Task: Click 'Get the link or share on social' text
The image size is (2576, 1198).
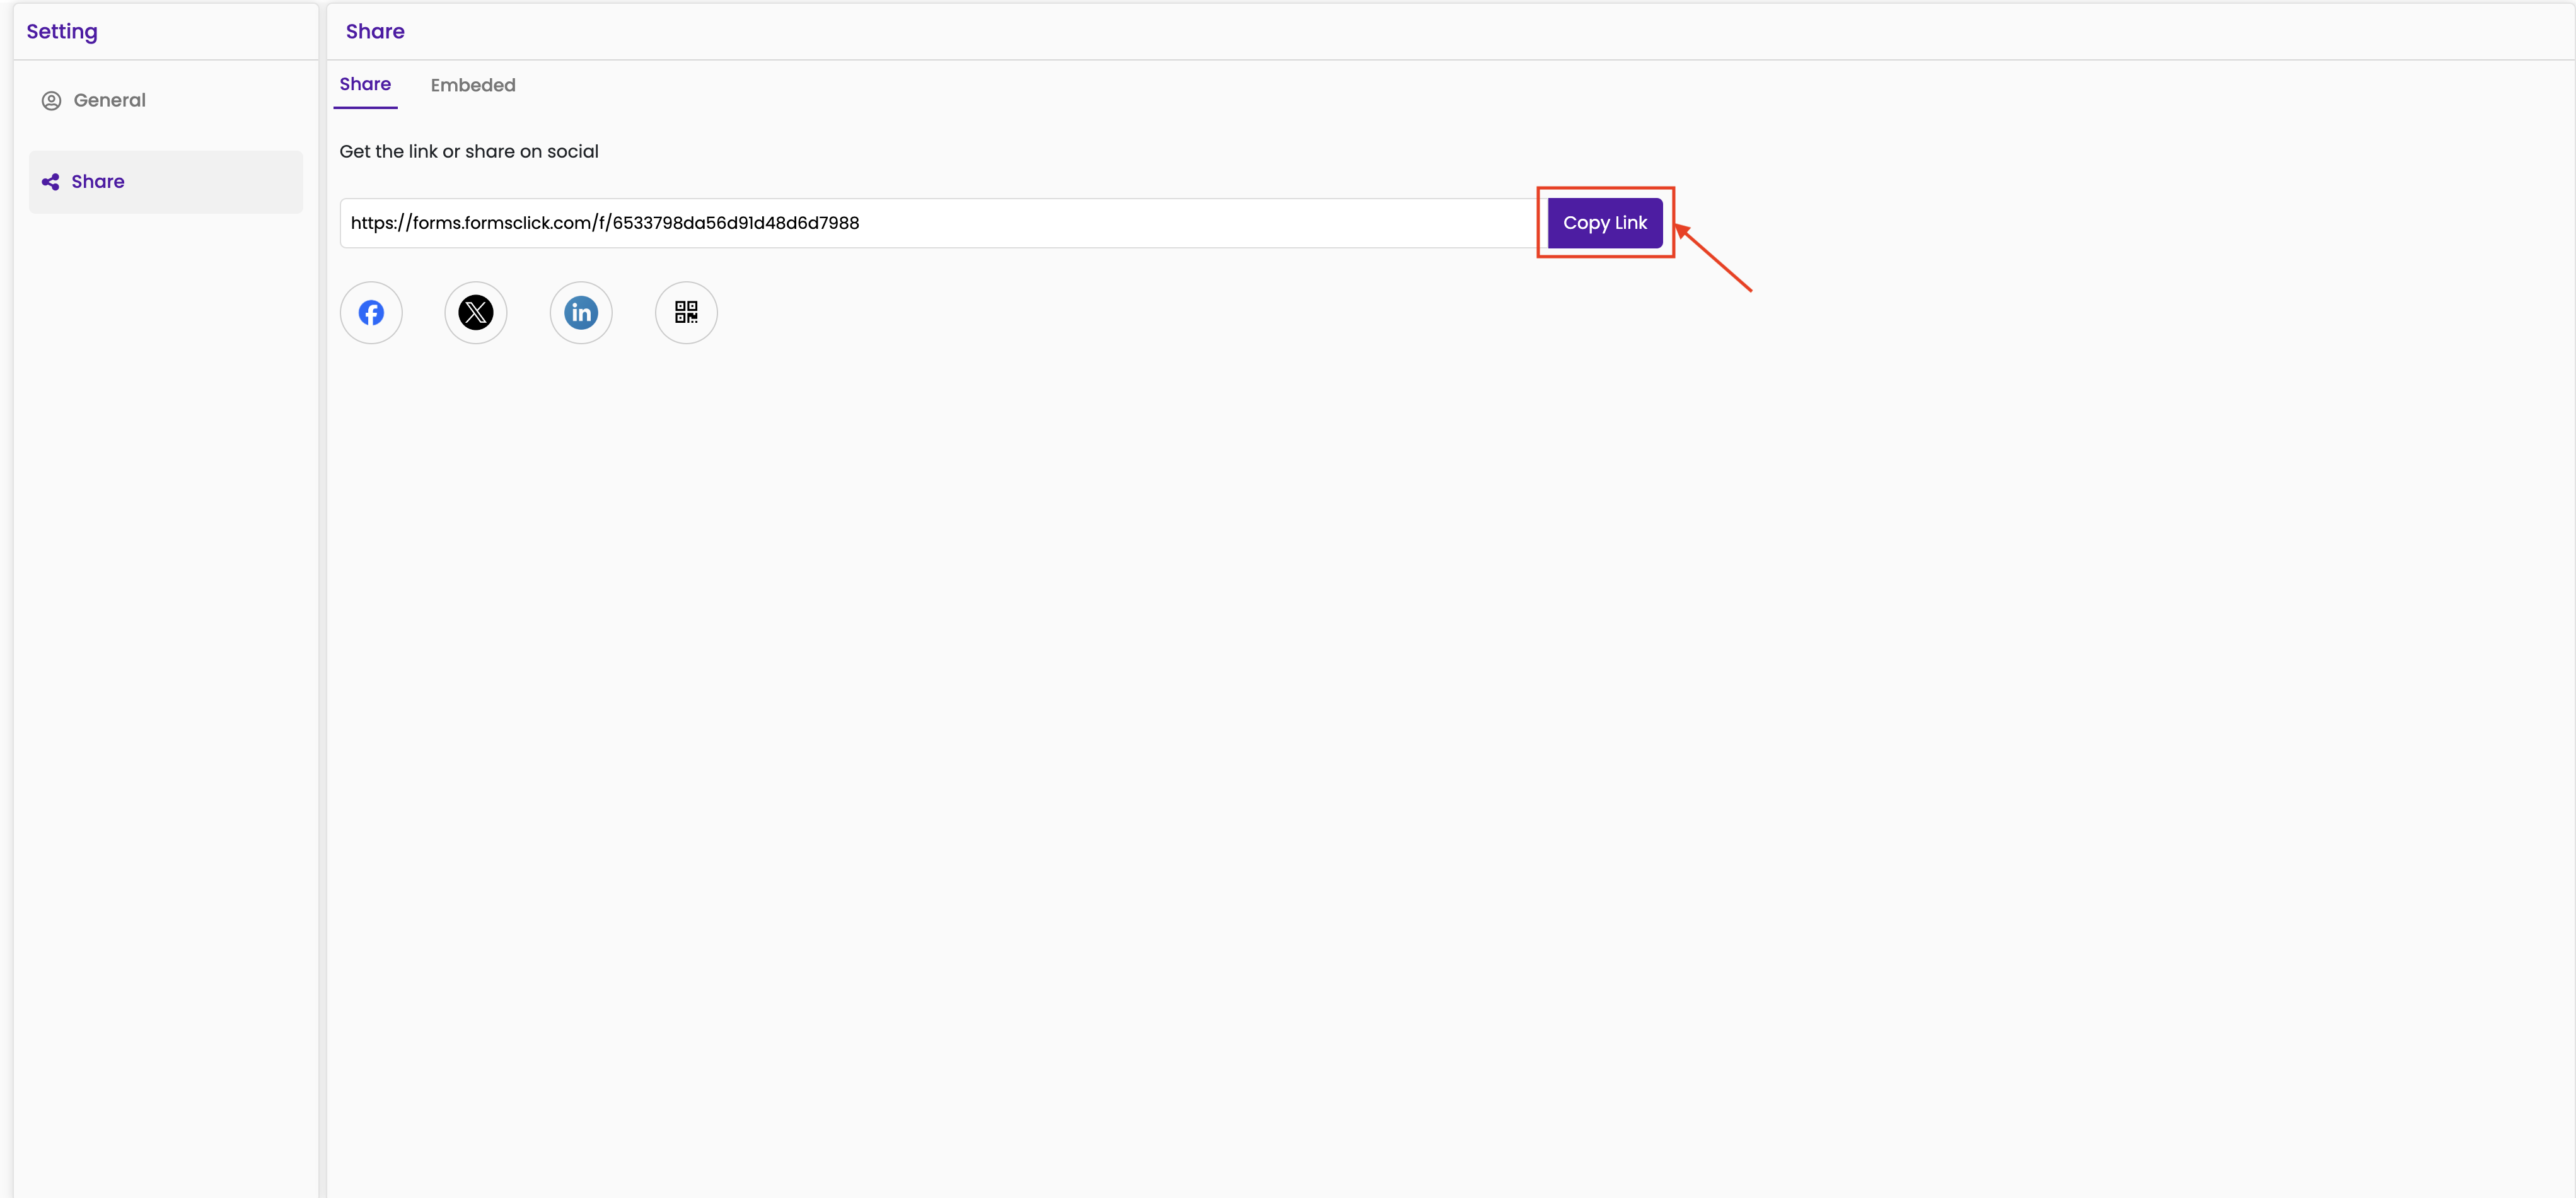Action: coord(469,152)
